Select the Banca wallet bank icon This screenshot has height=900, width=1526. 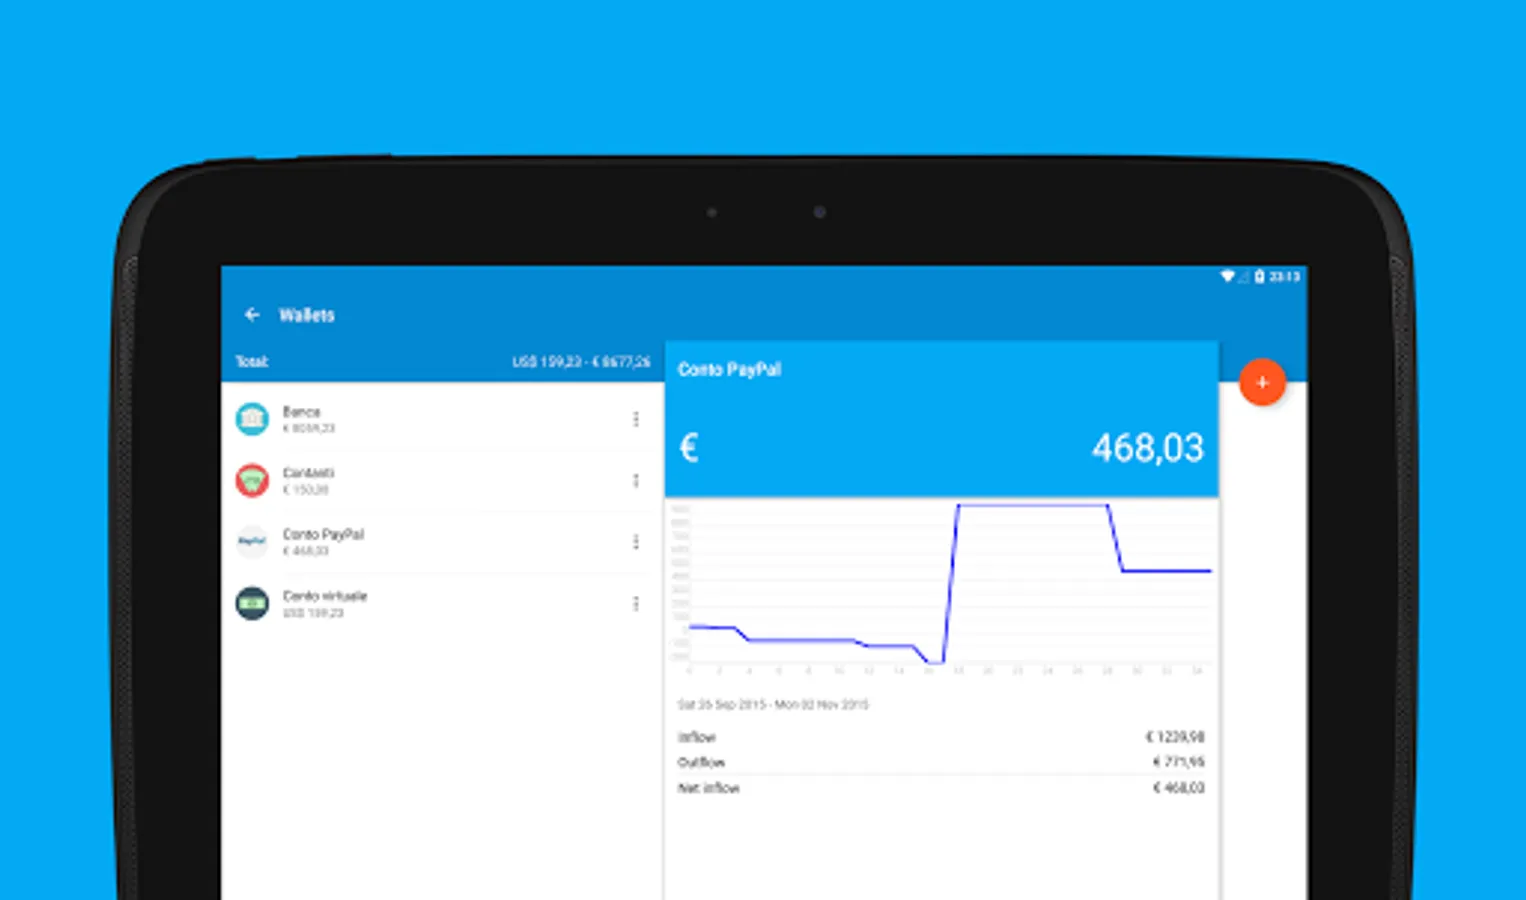point(252,419)
